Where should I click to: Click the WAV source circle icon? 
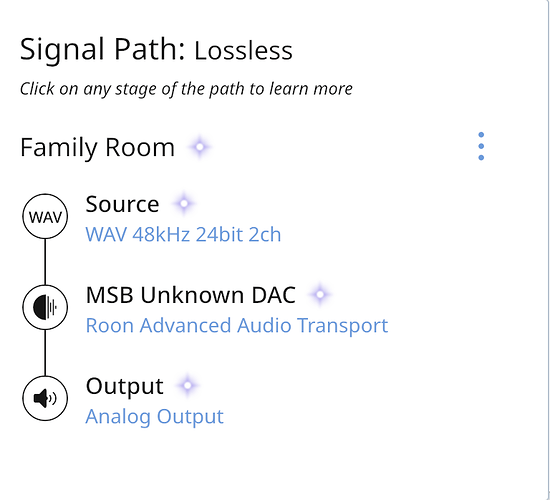45,216
